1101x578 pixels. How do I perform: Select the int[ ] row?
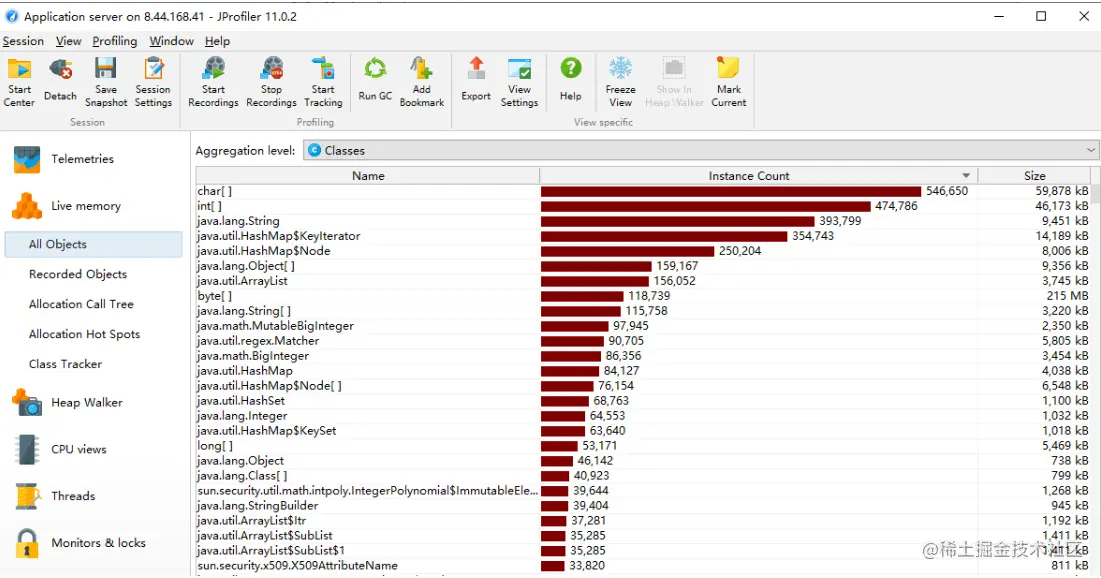(x=643, y=206)
